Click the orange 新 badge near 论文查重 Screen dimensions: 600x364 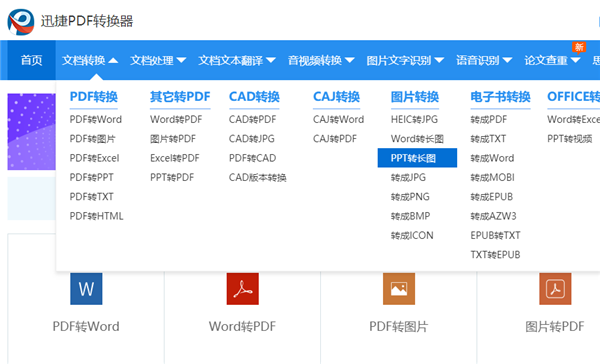pyautogui.click(x=579, y=47)
